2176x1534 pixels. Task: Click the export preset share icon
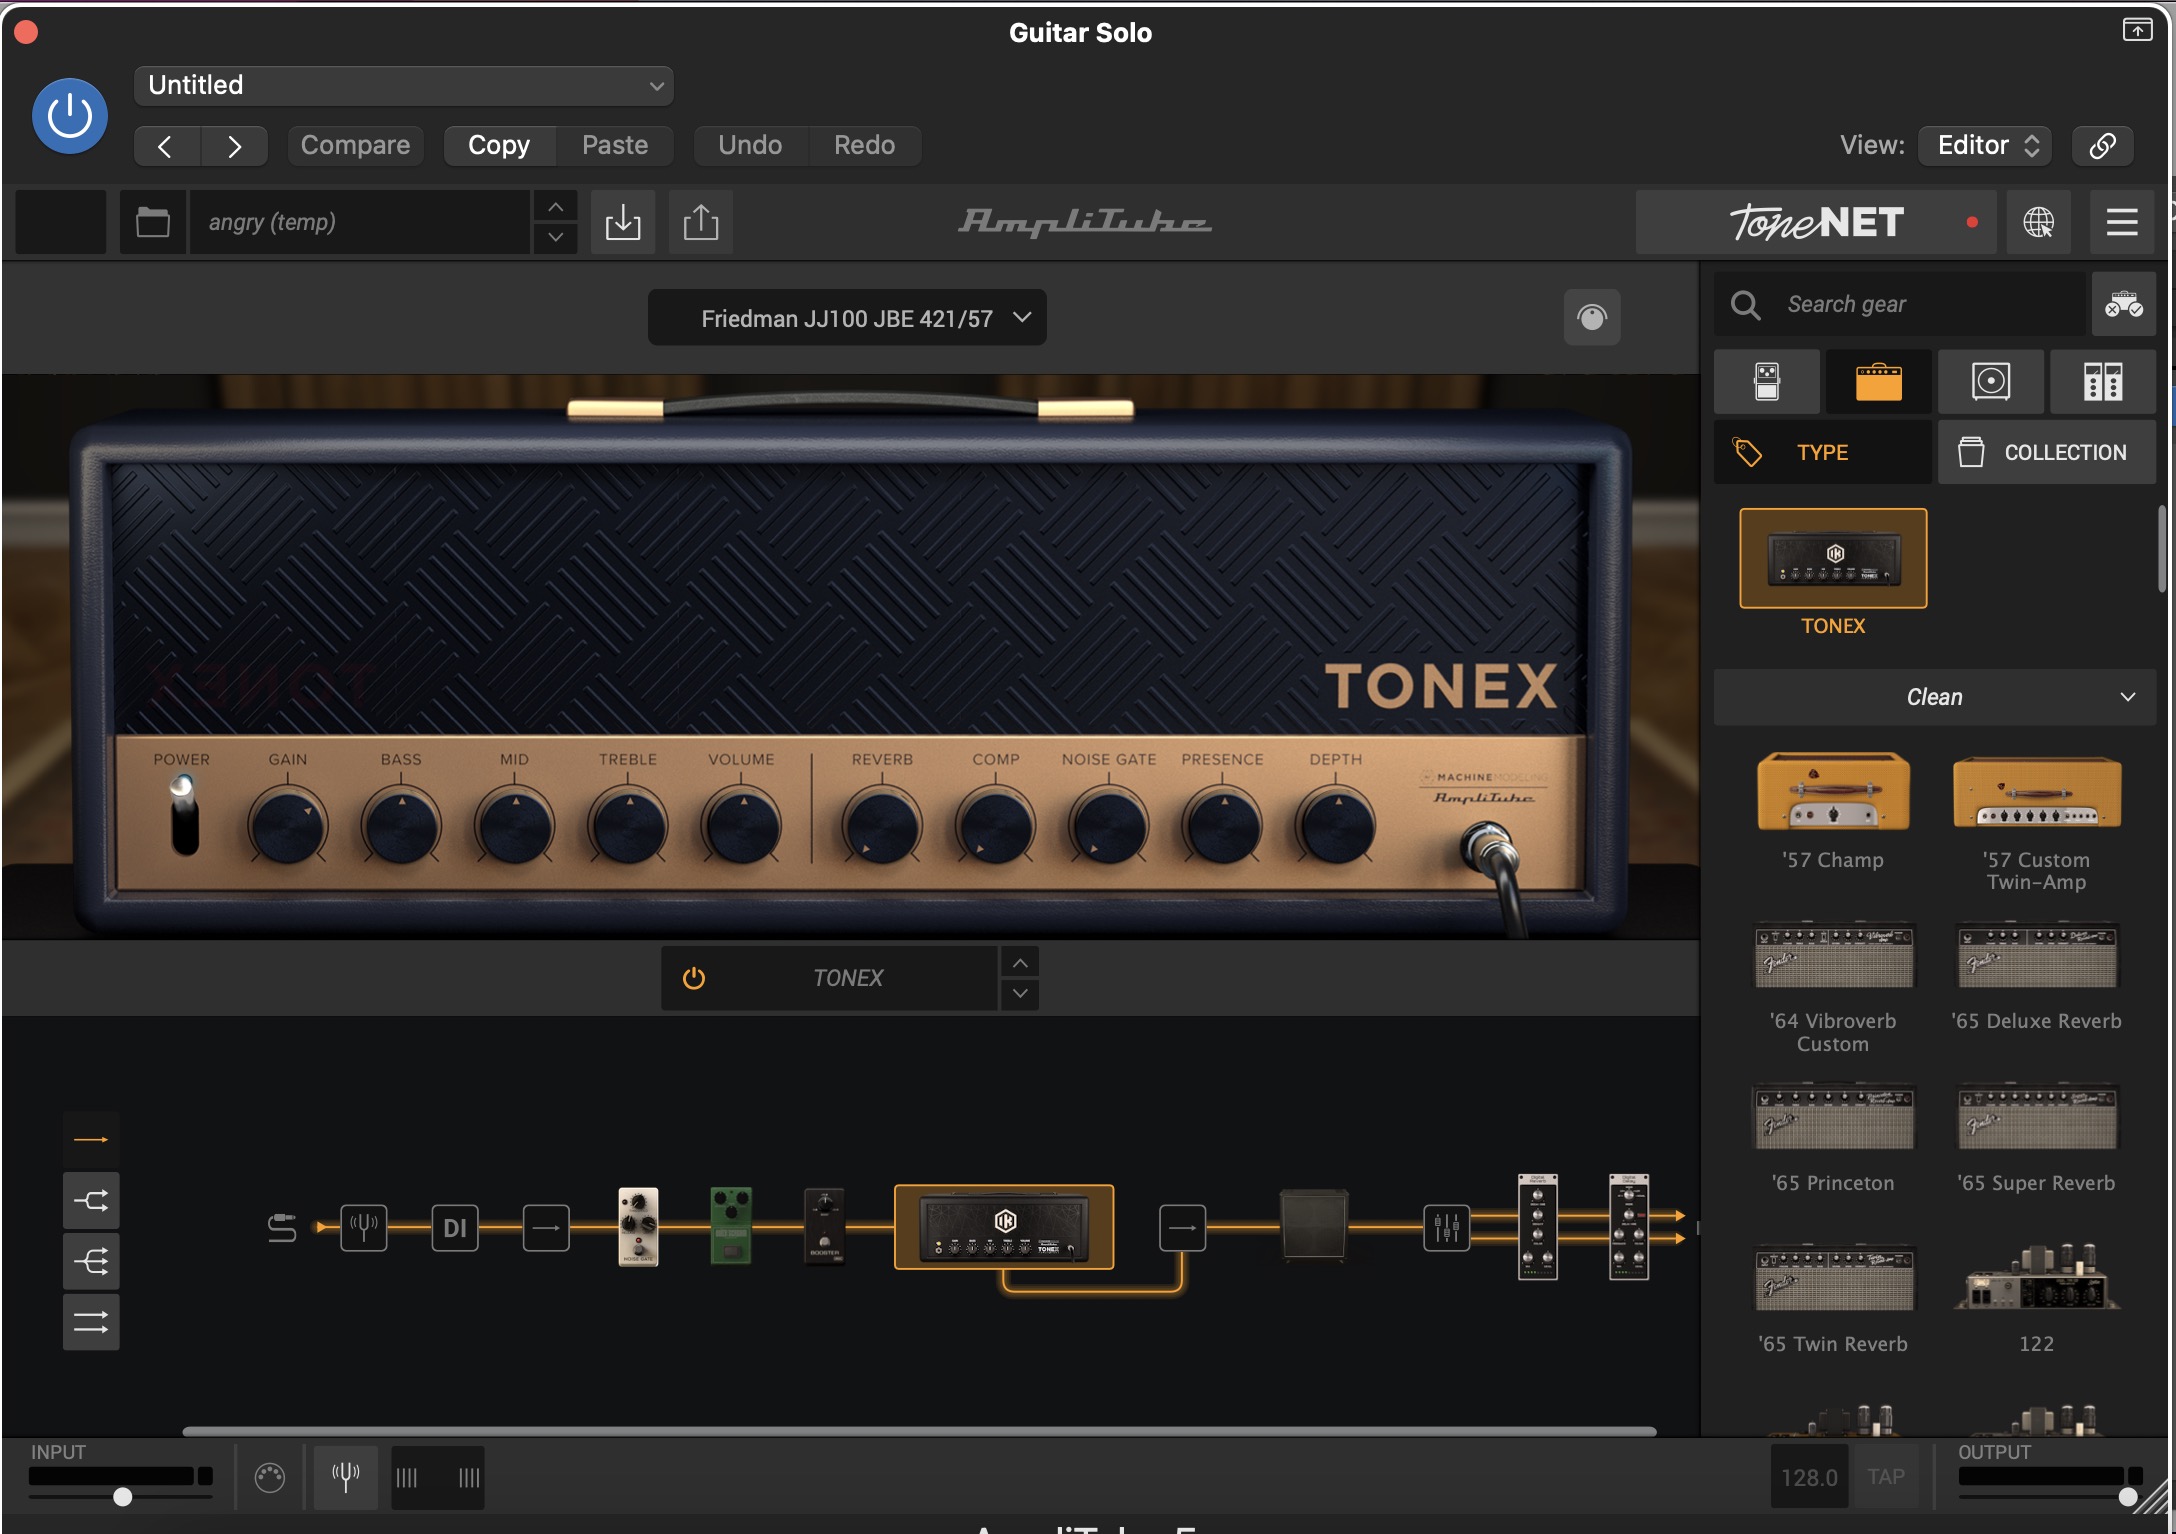coord(701,221)
